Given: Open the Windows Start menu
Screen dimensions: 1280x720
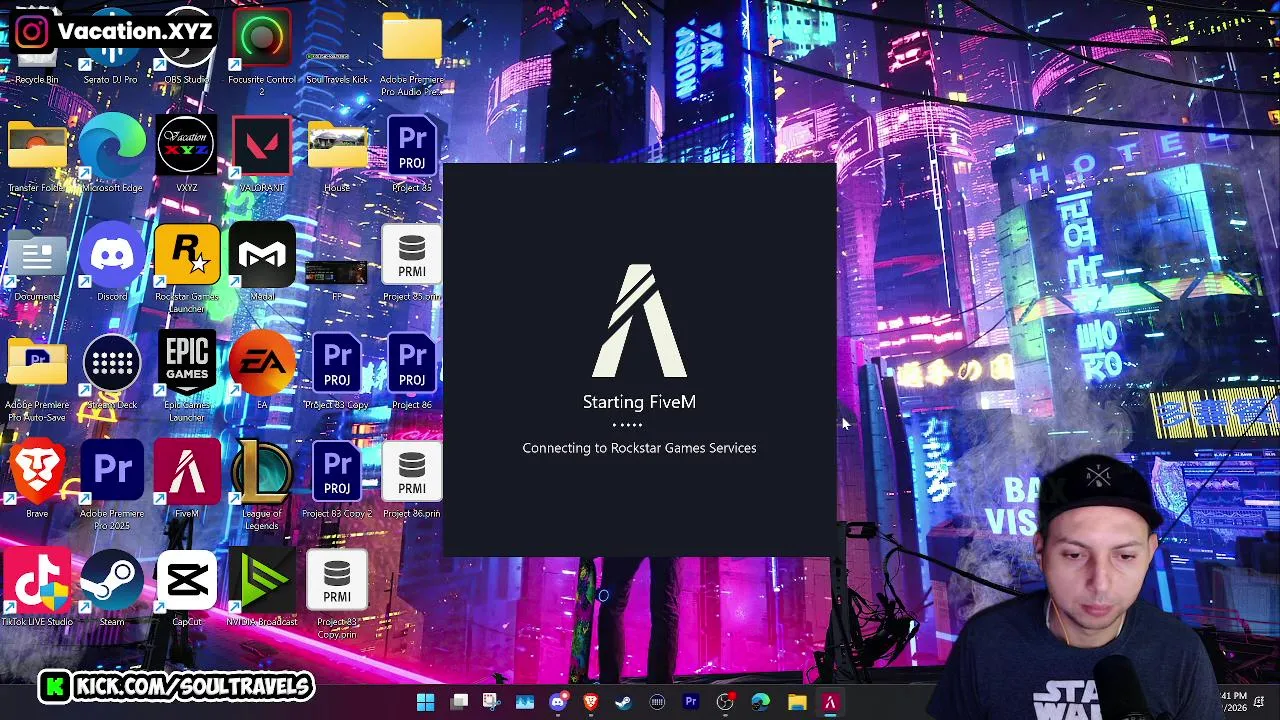Looking at the screenshot, I should 425,702.
